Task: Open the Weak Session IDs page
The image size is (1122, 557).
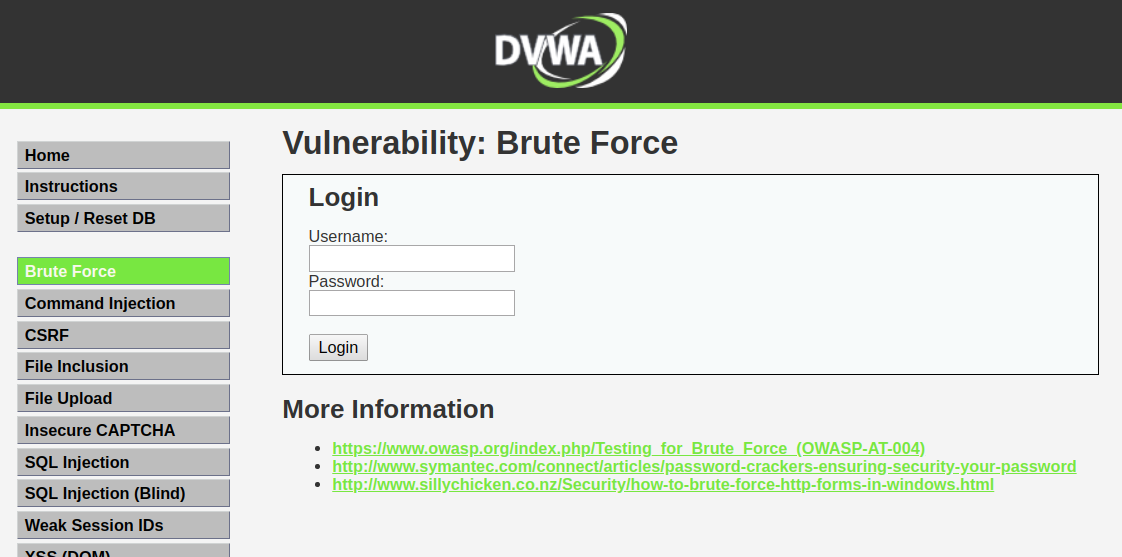Action: pos(123,525)
